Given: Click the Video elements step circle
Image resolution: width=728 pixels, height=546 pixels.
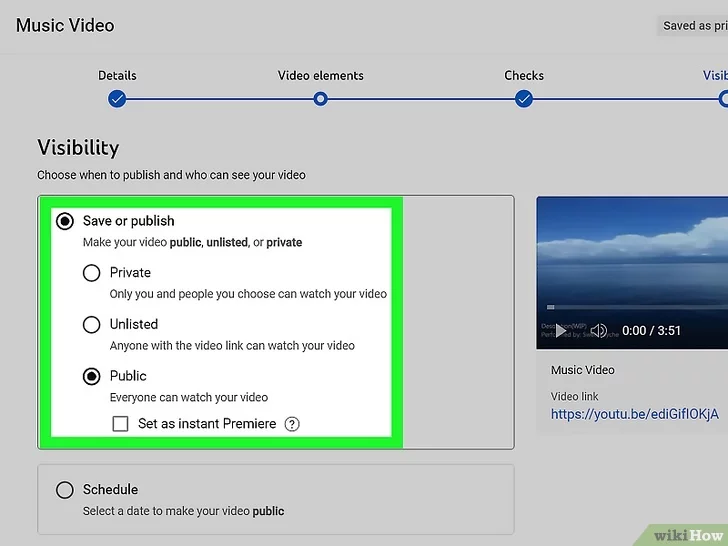Looking at the screenshot, I should click(320, 99).
